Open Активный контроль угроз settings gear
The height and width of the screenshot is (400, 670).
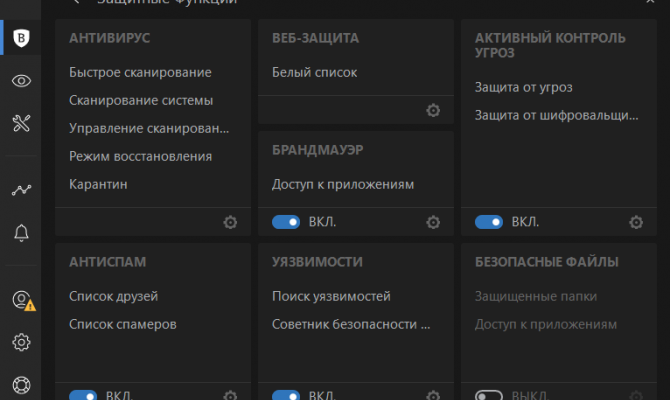[636, 222]
